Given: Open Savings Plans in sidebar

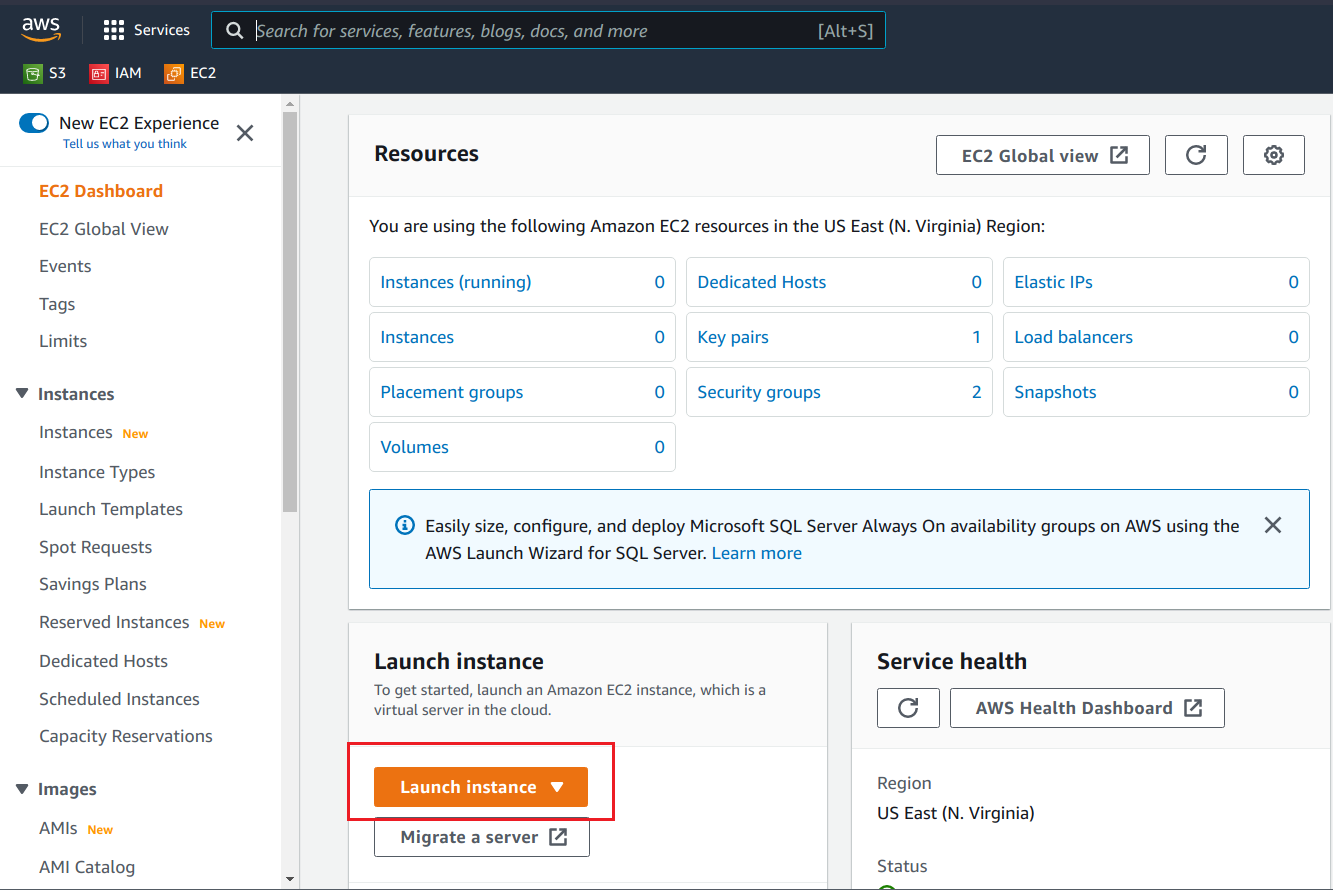Looking at the screenshot, I should point(93,584).
